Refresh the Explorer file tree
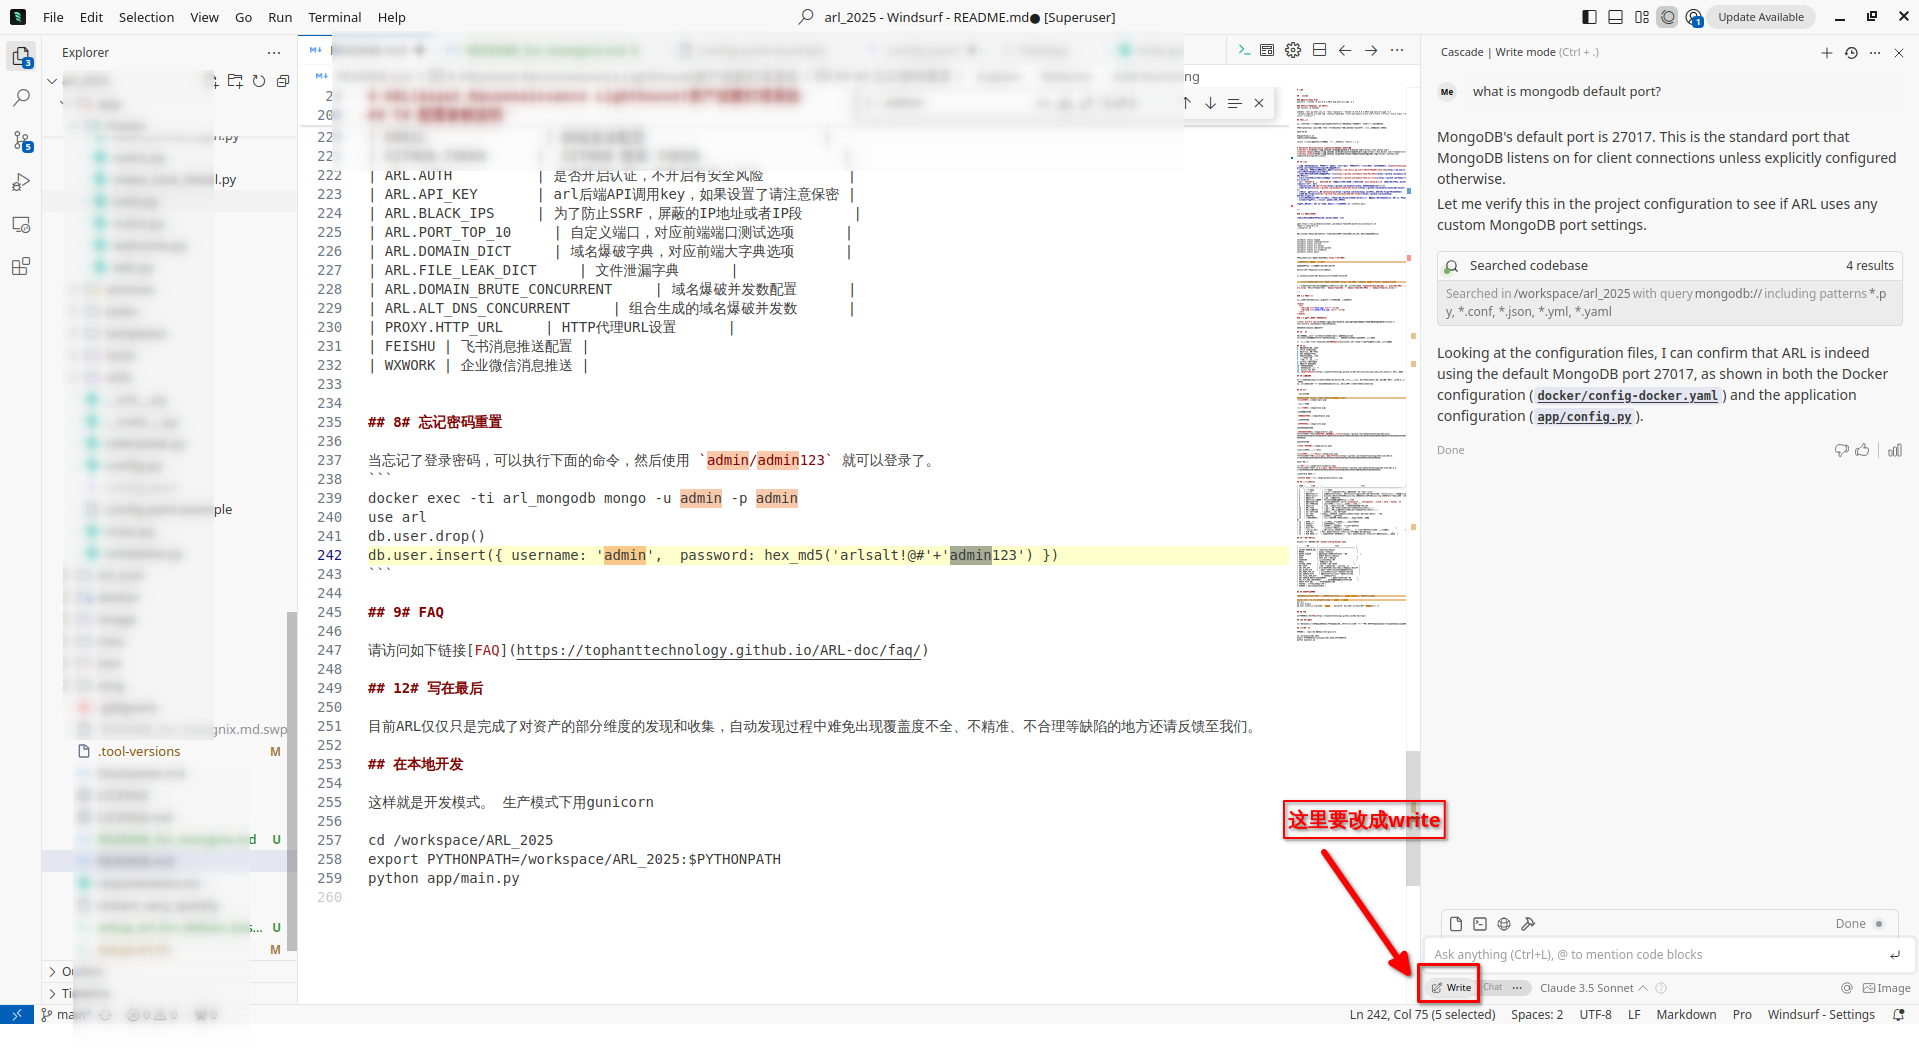Viewport: 1919px width, 1059px height. tap(259, 81)
